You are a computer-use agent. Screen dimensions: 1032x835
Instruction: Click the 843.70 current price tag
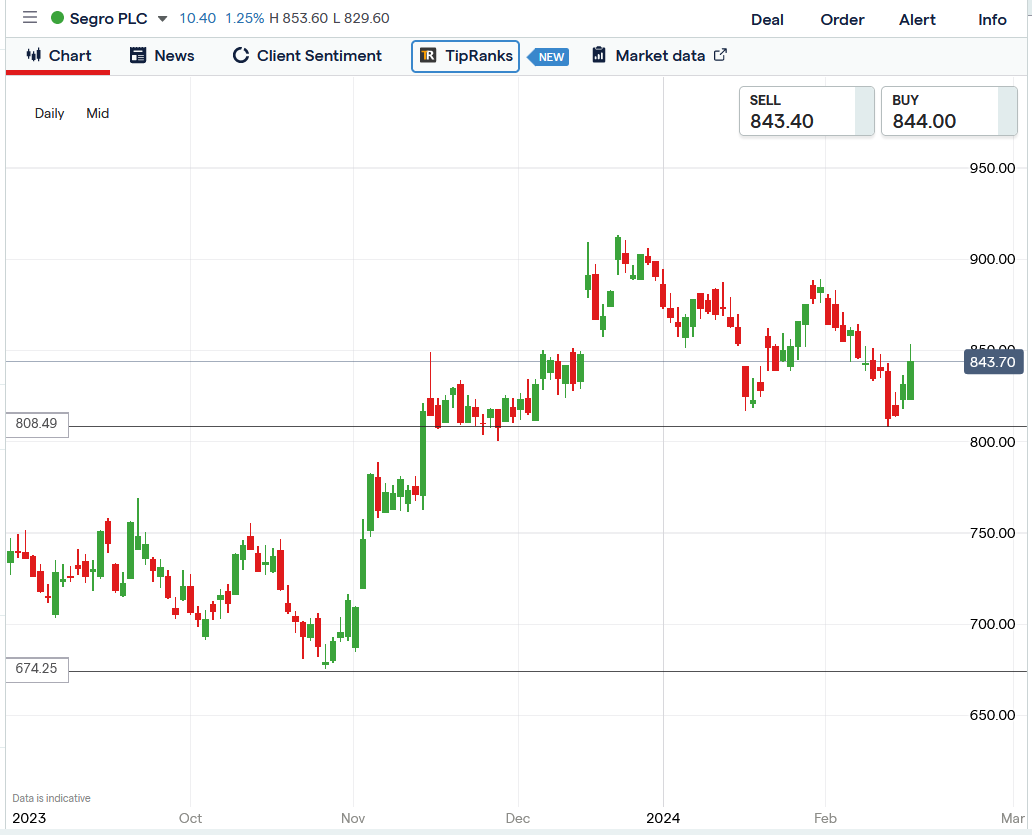pyautogui.click(x=993, y=362)
